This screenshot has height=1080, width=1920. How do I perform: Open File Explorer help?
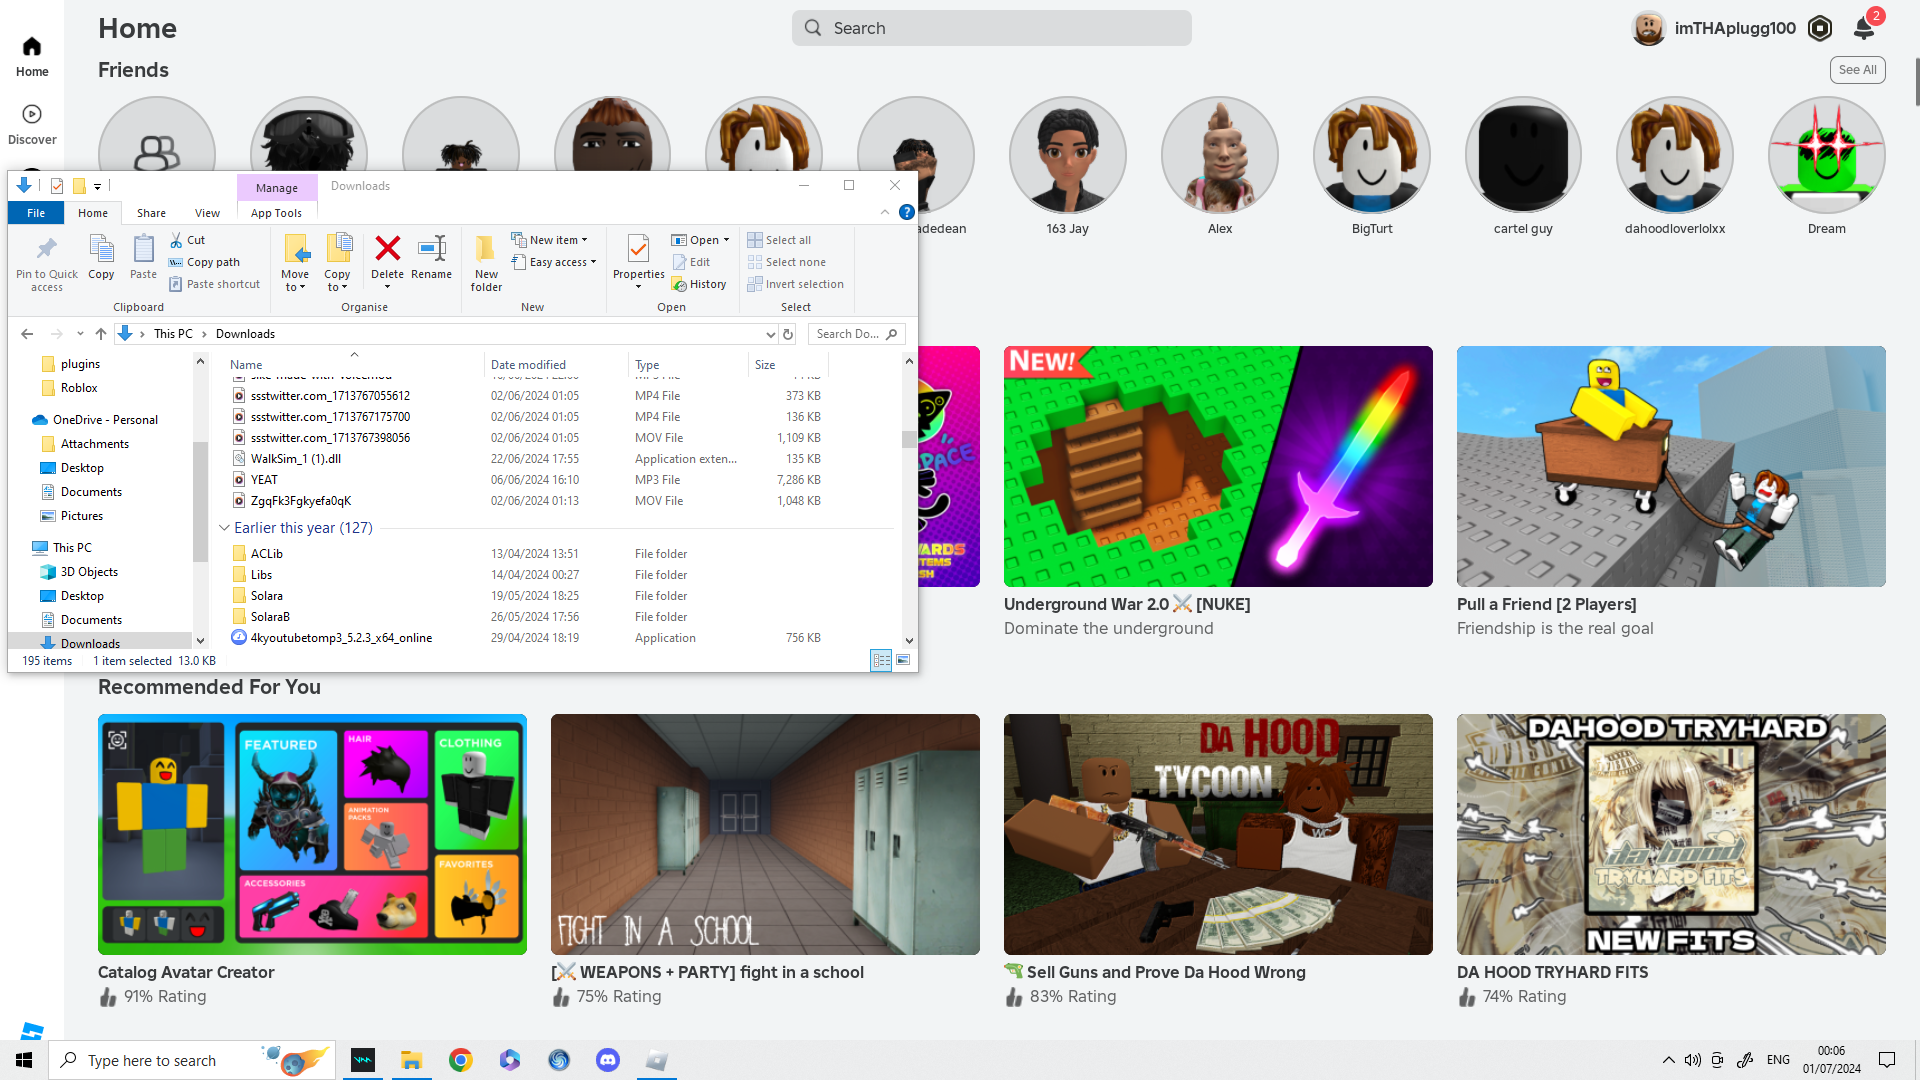tap(906, 212)
